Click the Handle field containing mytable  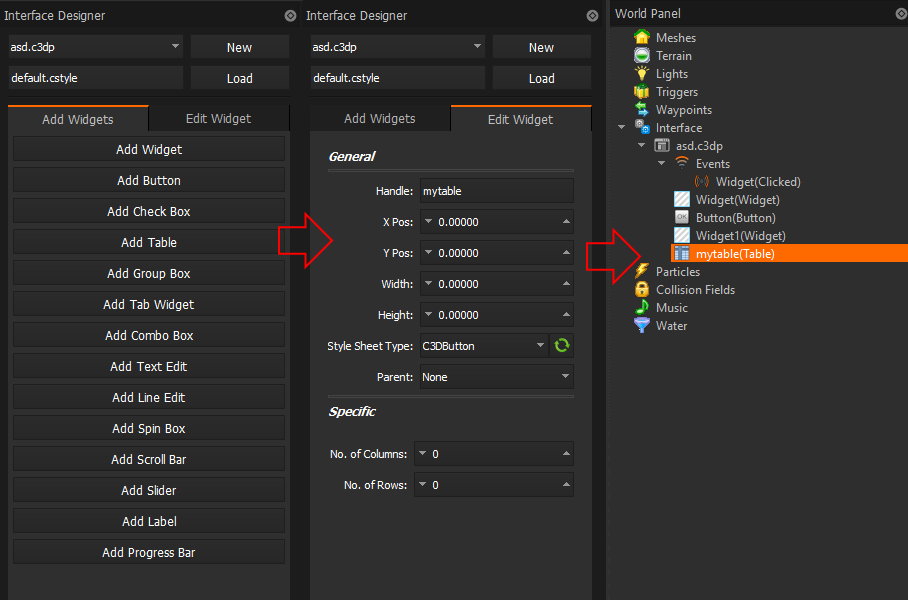(497, 191)
